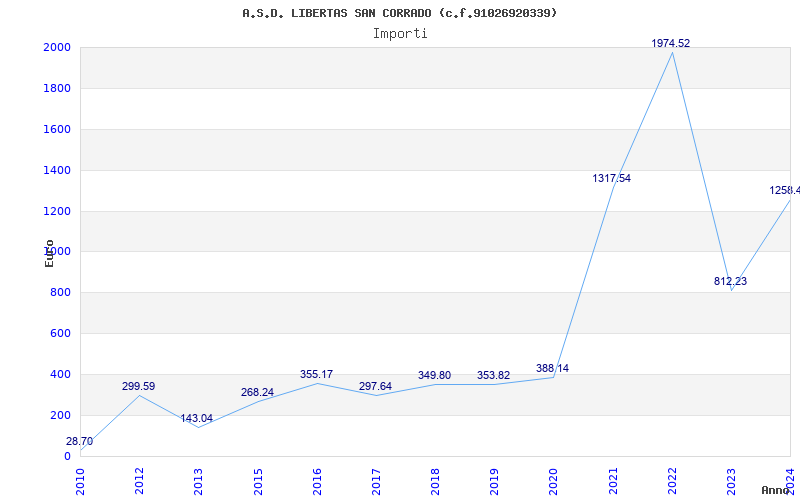Click the y-axis value 1400
This screenshot has height=500, width=800.
[57, 170]
